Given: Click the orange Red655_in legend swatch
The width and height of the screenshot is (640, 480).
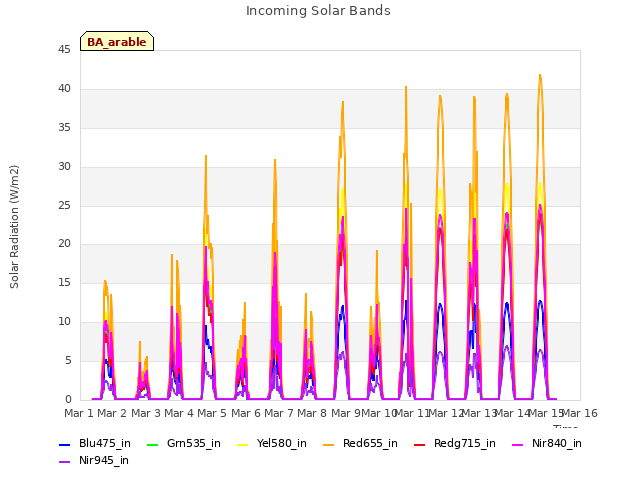Looking at the screenshot, I should tap(329, 444).
